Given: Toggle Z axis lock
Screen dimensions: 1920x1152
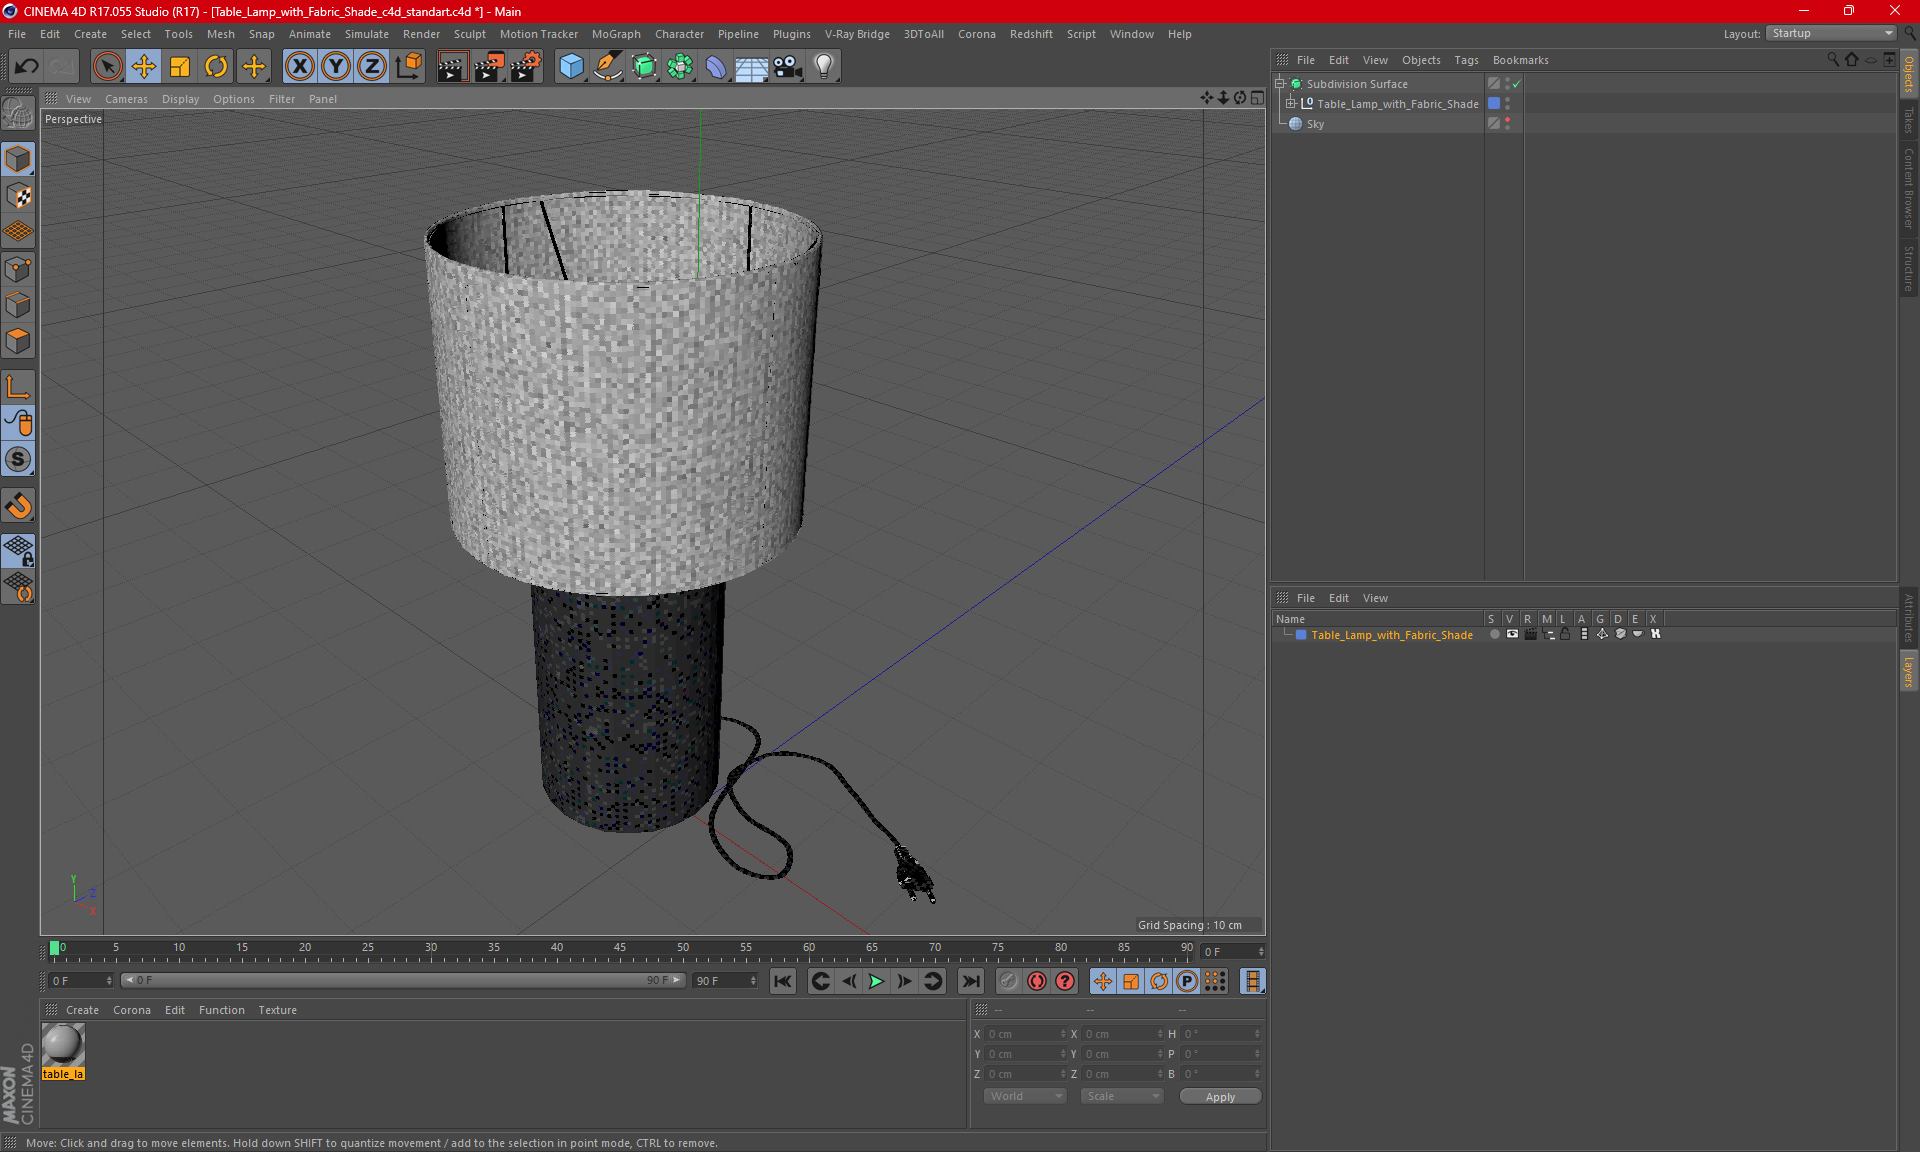Looking at the screenshot, I should tap(372, 67).
